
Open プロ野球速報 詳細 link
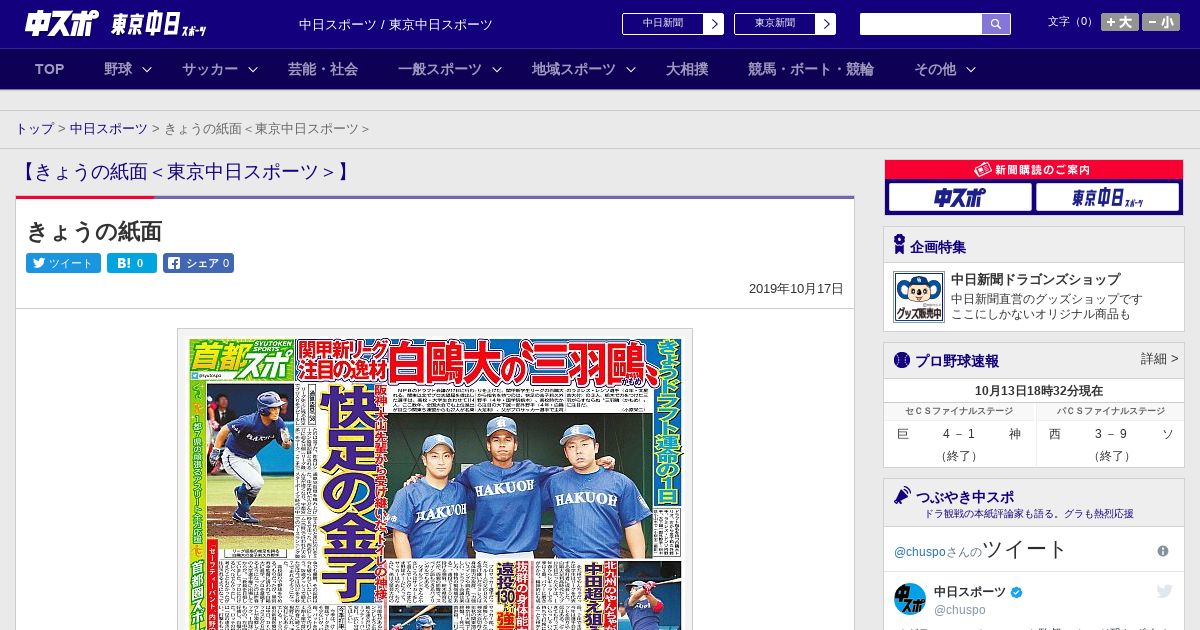click(1159, 359)
